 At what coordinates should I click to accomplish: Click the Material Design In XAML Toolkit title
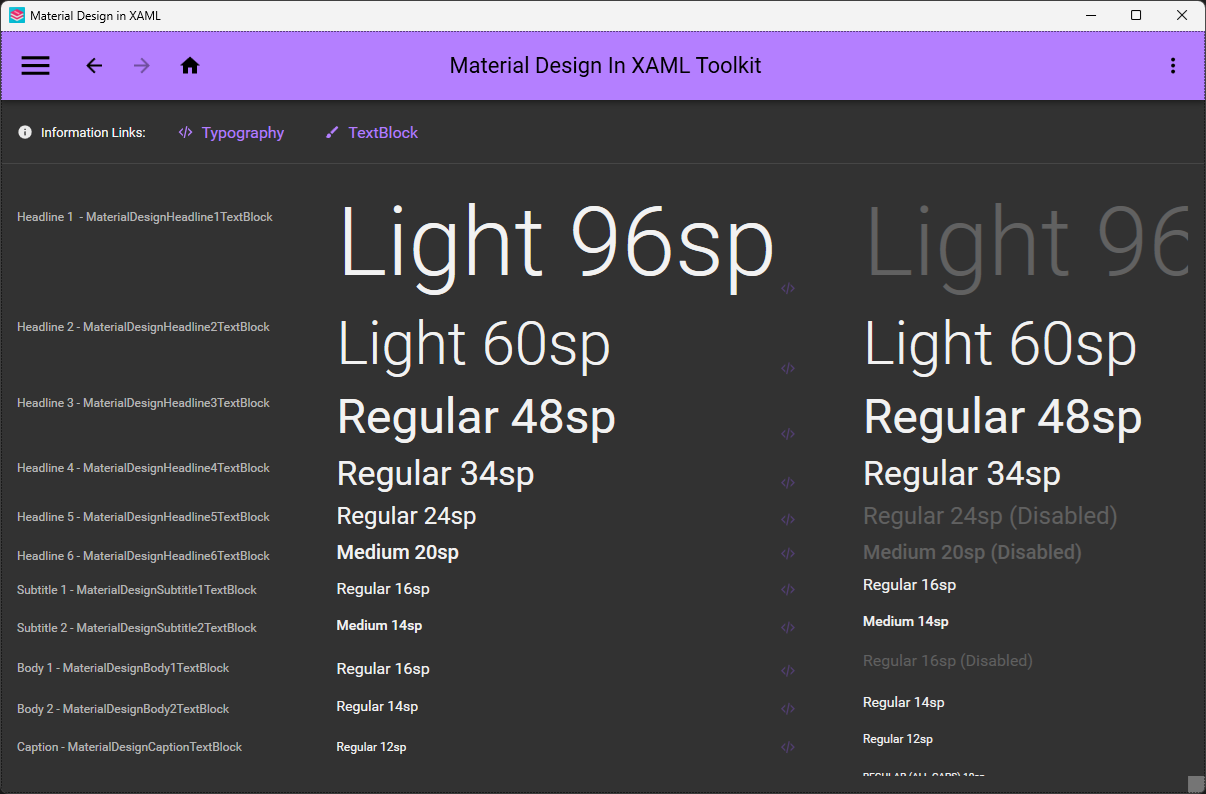pyautogui.click(x=605, y=66)
